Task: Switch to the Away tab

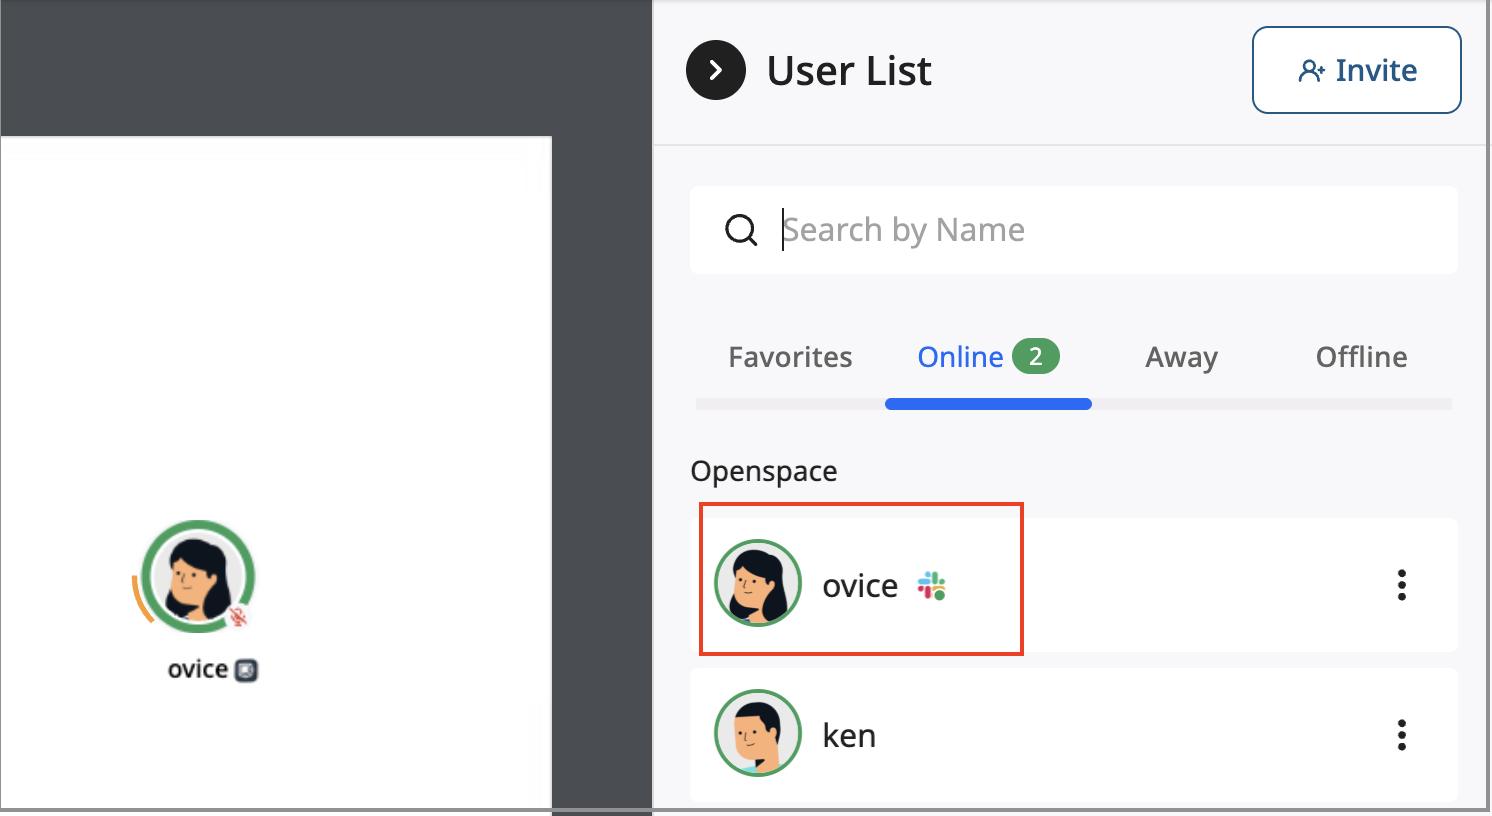Action: [x=1181, y=356]
